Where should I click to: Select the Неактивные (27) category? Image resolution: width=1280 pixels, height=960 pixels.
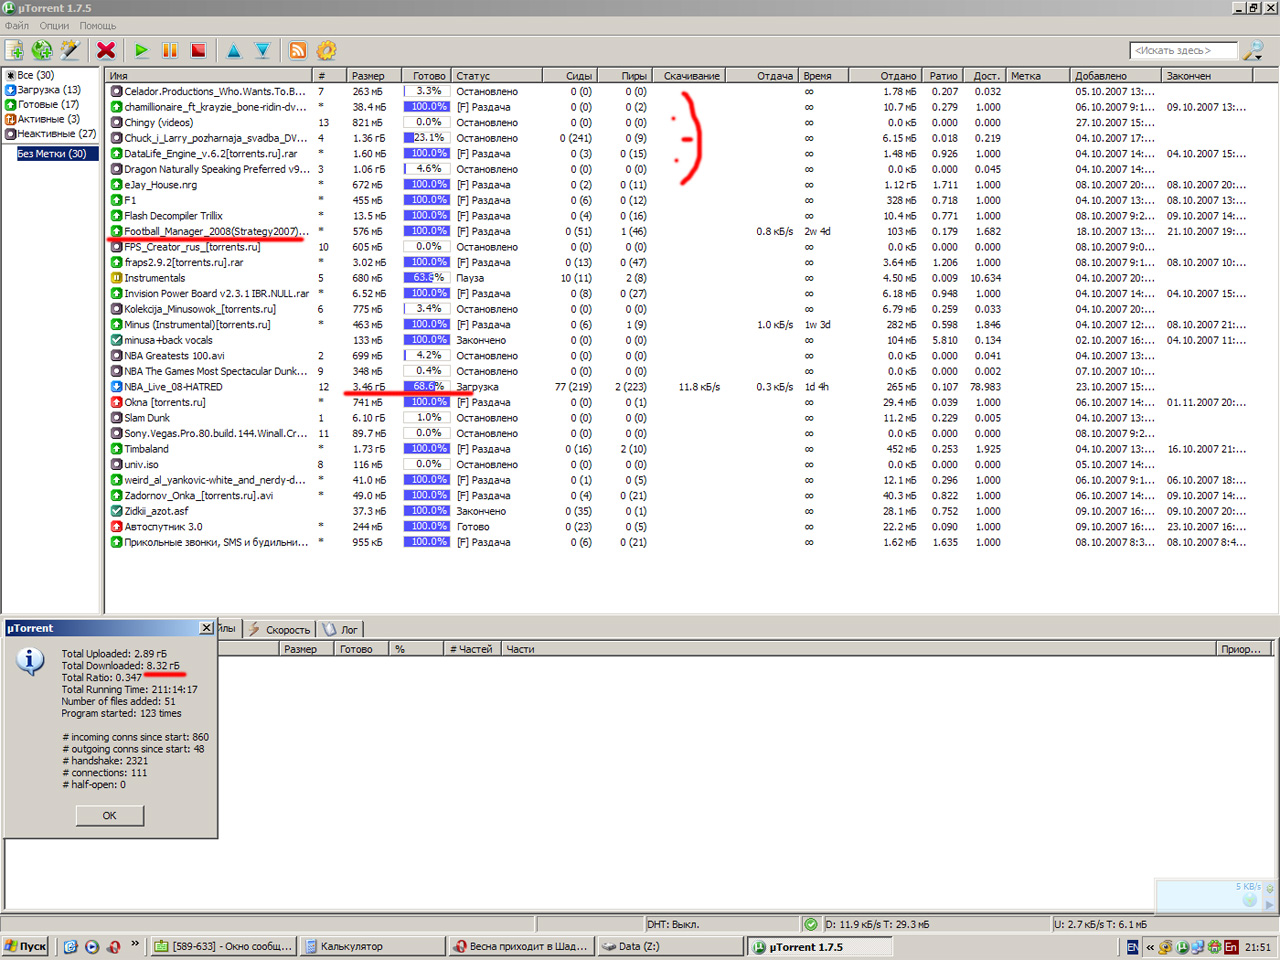pyautogui.click(x=51, y=133)
